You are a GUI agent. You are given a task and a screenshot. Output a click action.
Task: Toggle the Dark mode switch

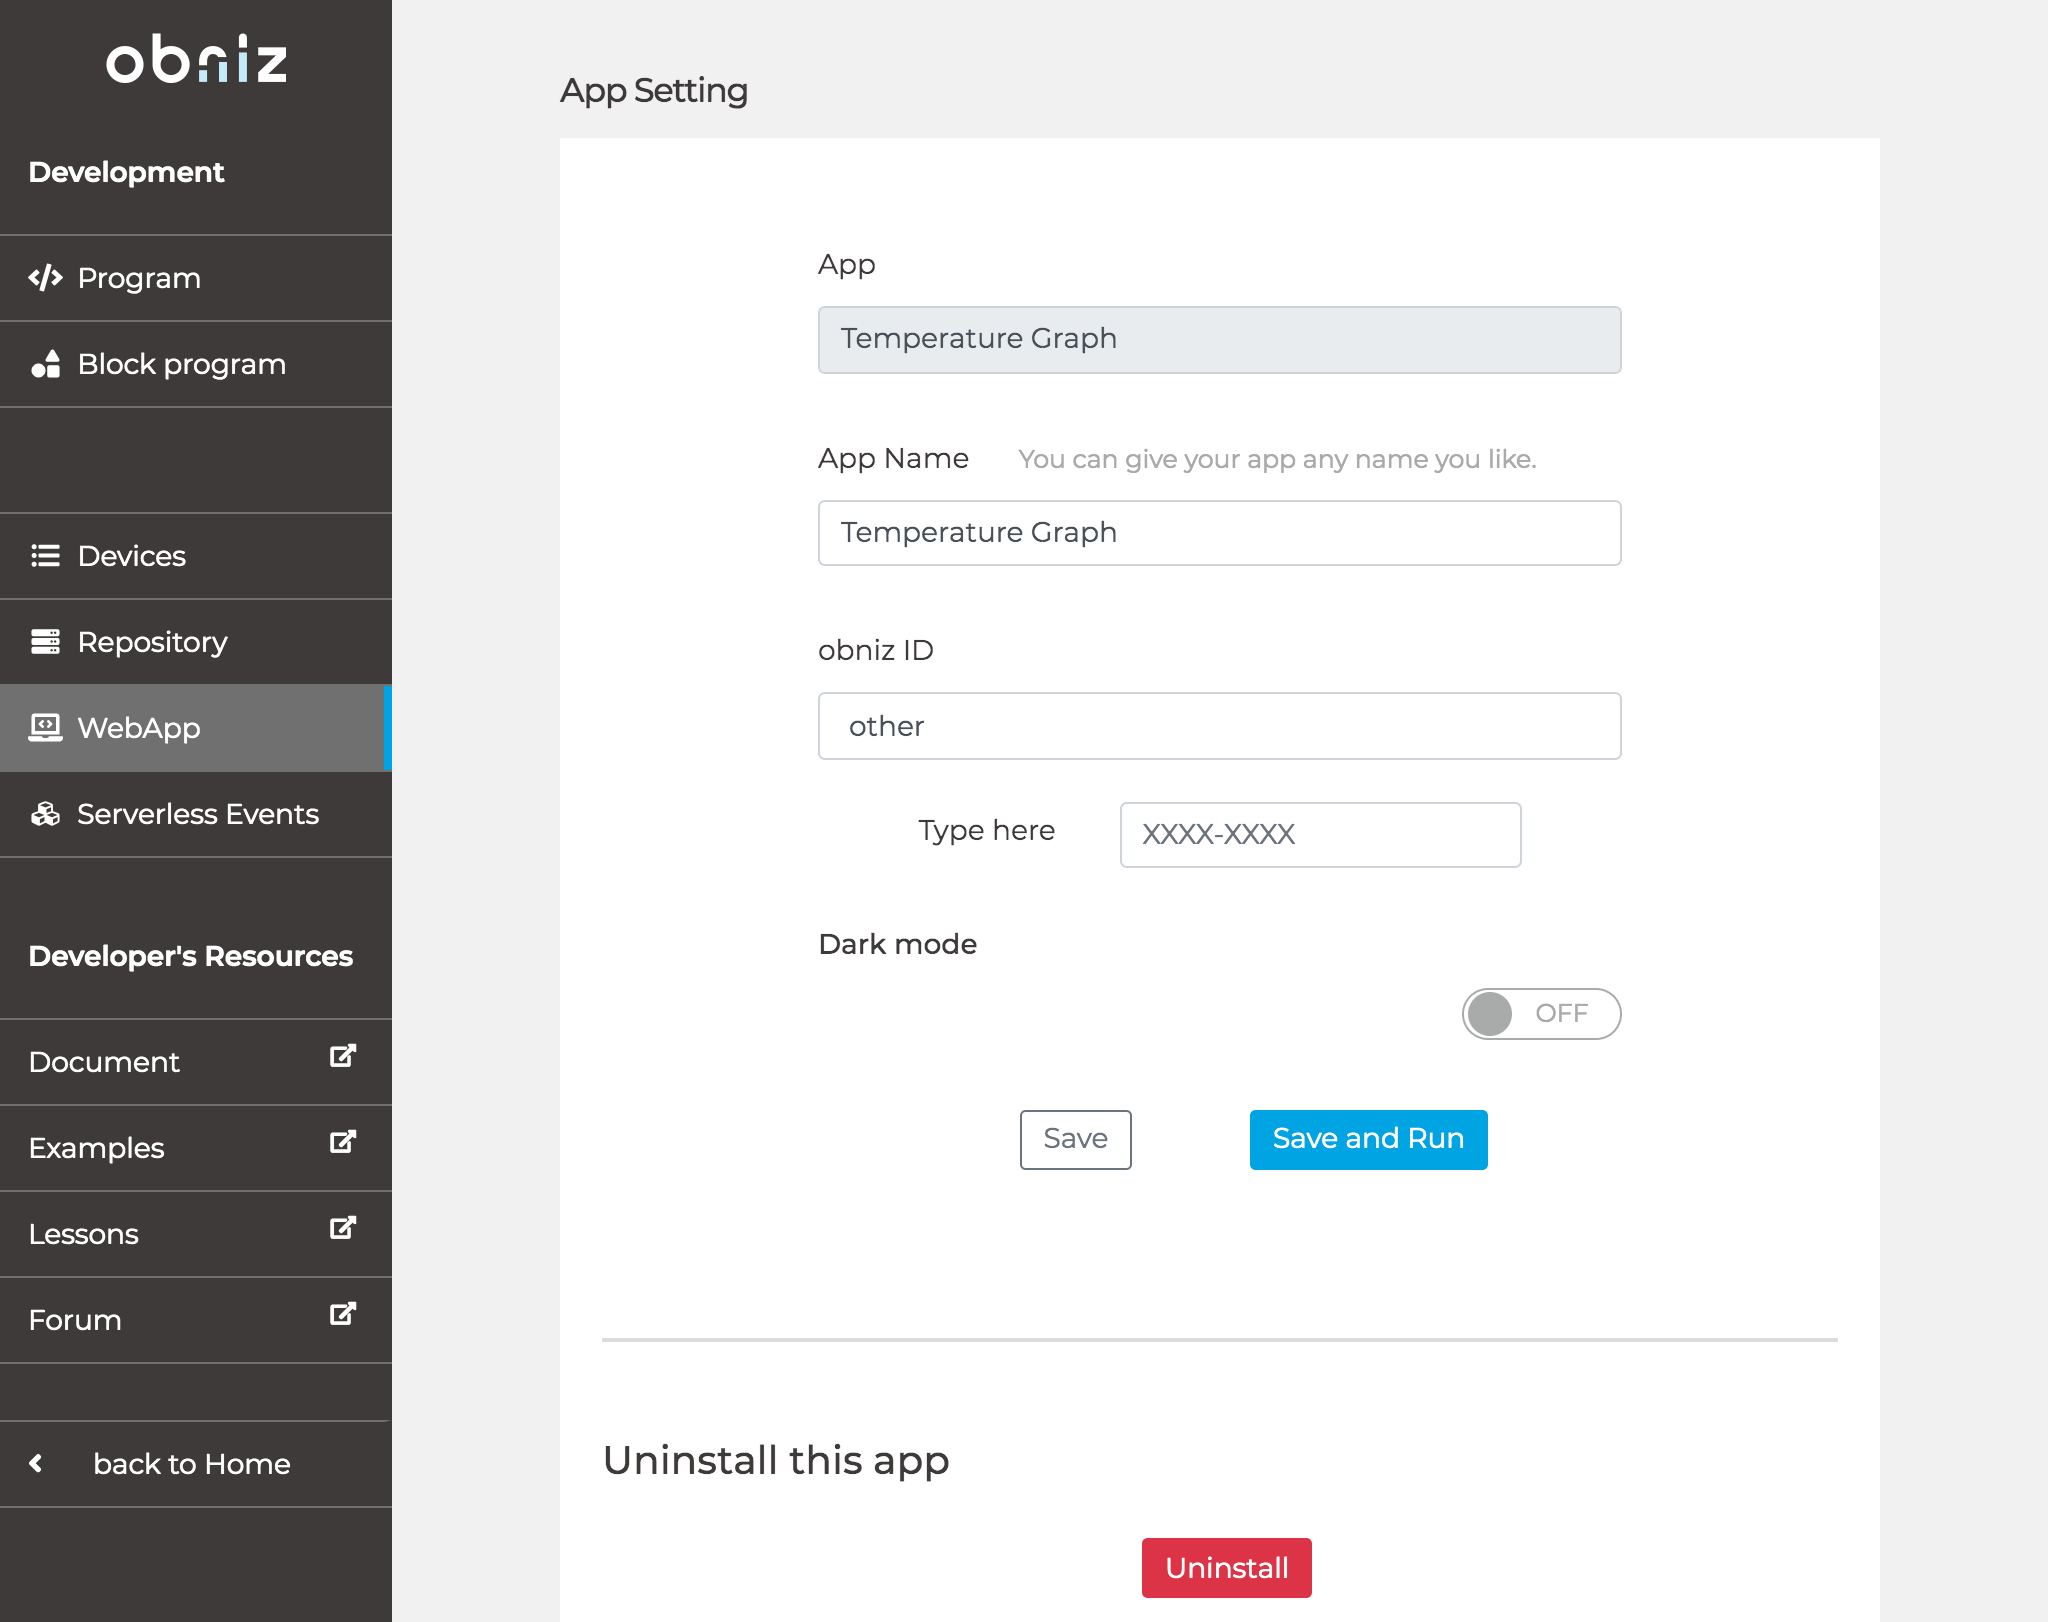tap(1540, 1014)
